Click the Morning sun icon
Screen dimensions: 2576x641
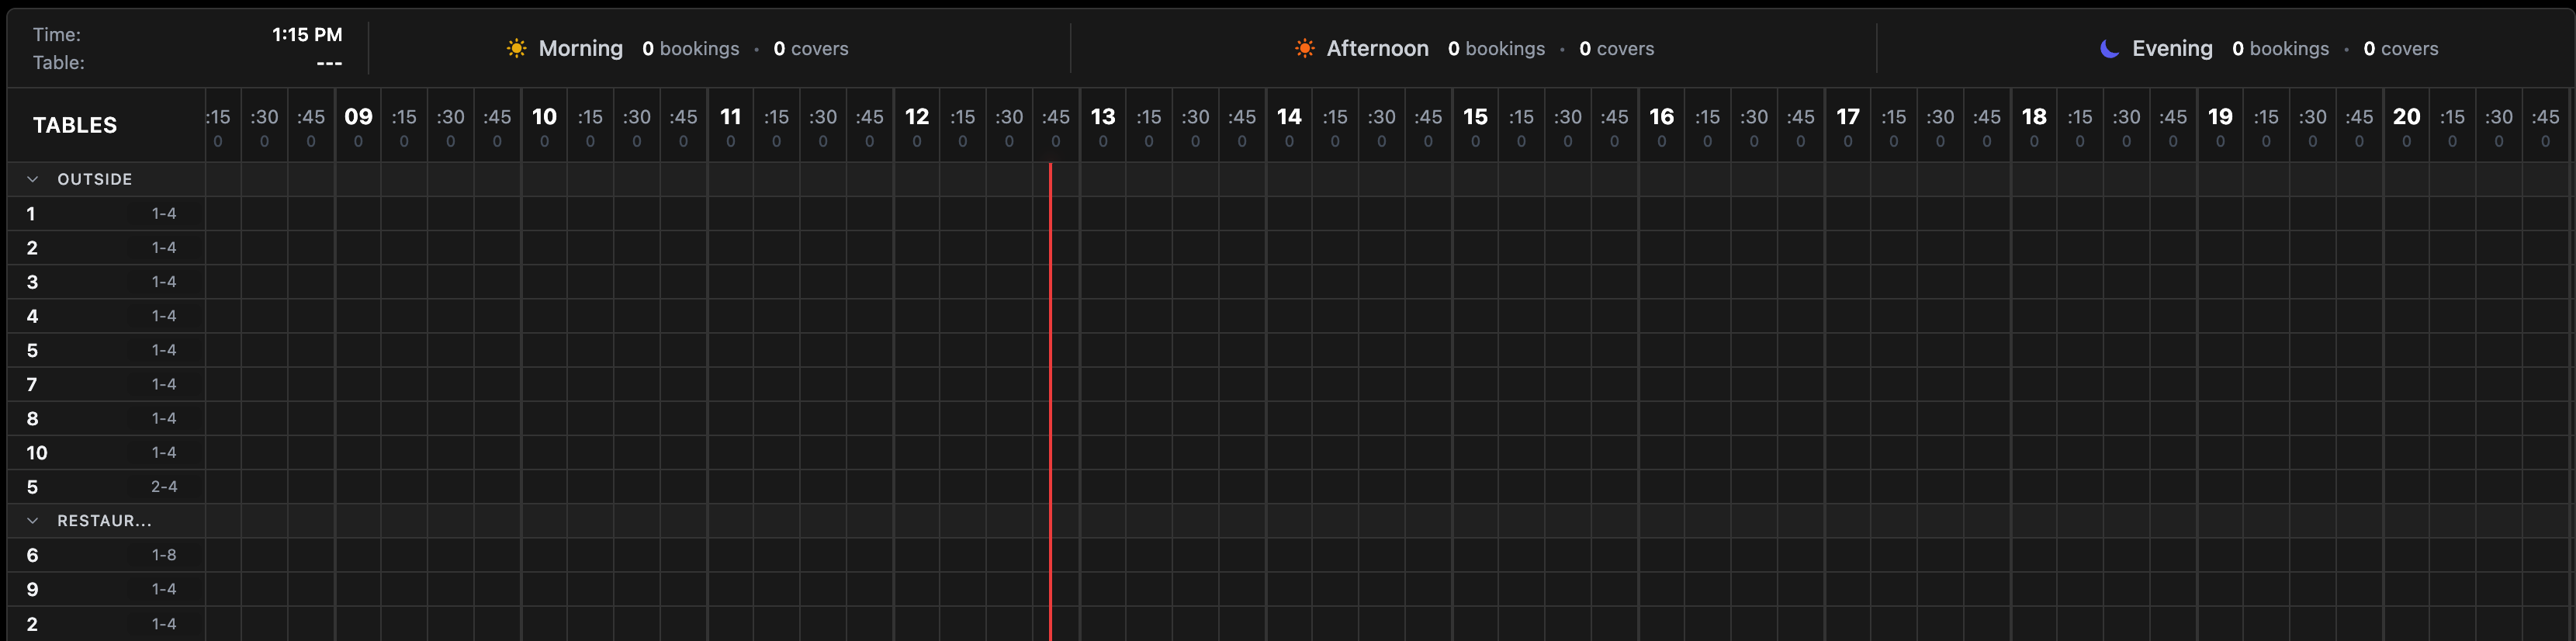[516, 48]
